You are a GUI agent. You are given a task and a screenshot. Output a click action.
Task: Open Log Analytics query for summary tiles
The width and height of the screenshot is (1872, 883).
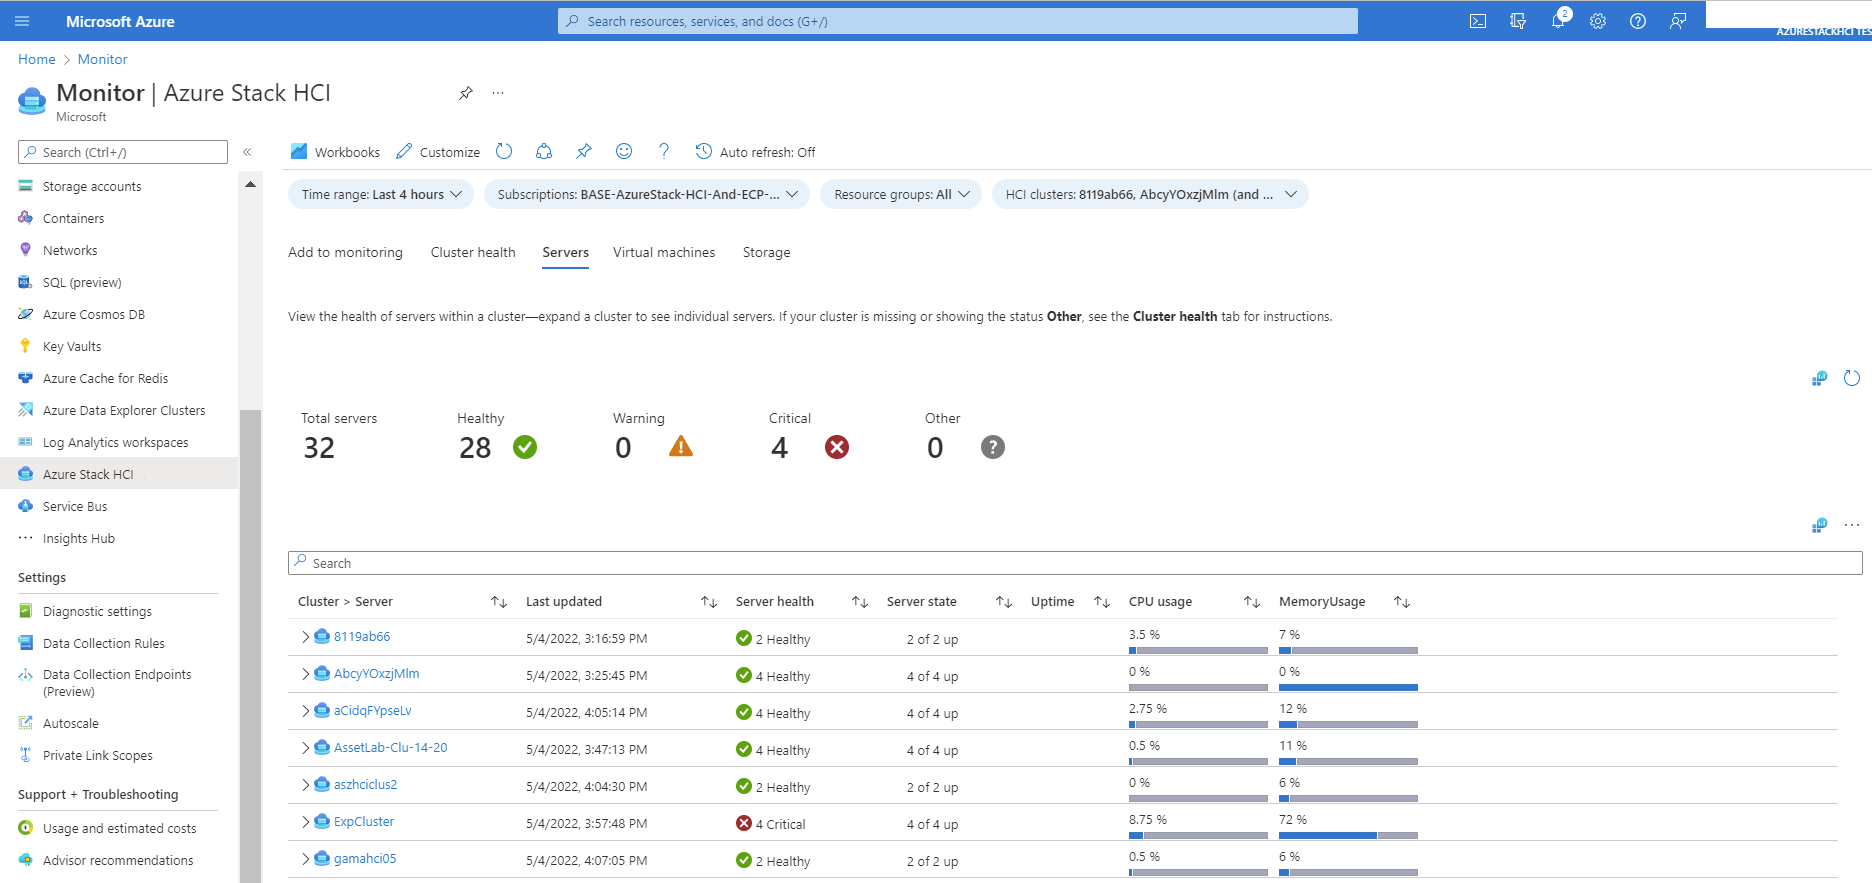click(x=1819, y=378)
